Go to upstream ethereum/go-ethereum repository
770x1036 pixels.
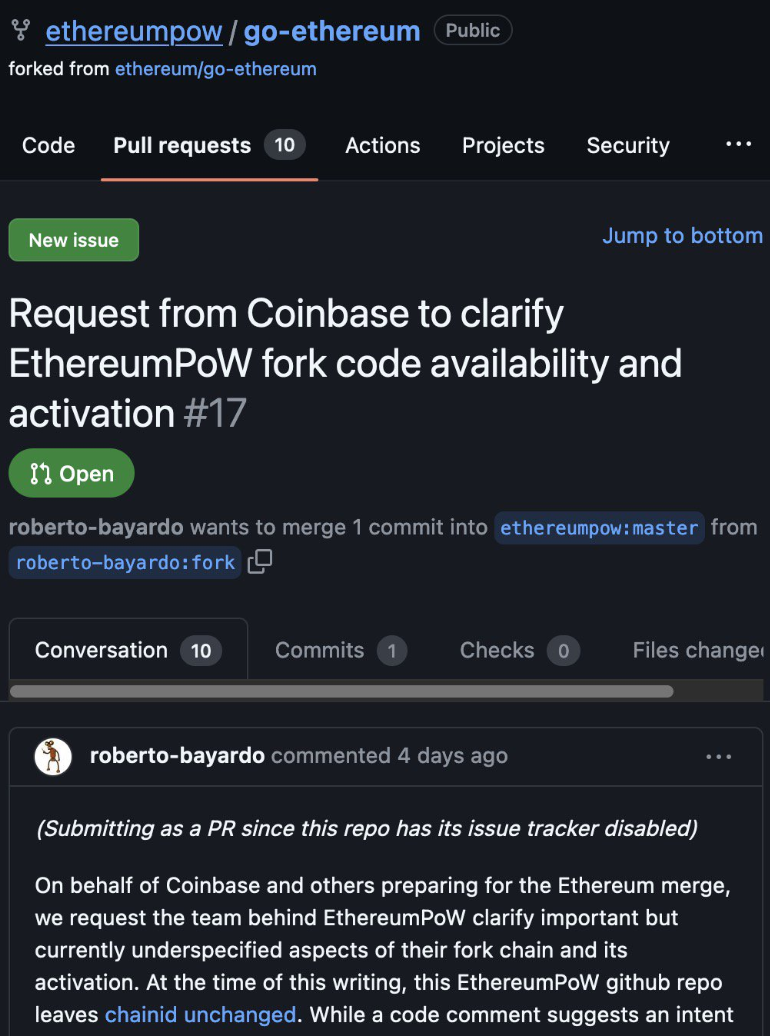tap(215, 69)
